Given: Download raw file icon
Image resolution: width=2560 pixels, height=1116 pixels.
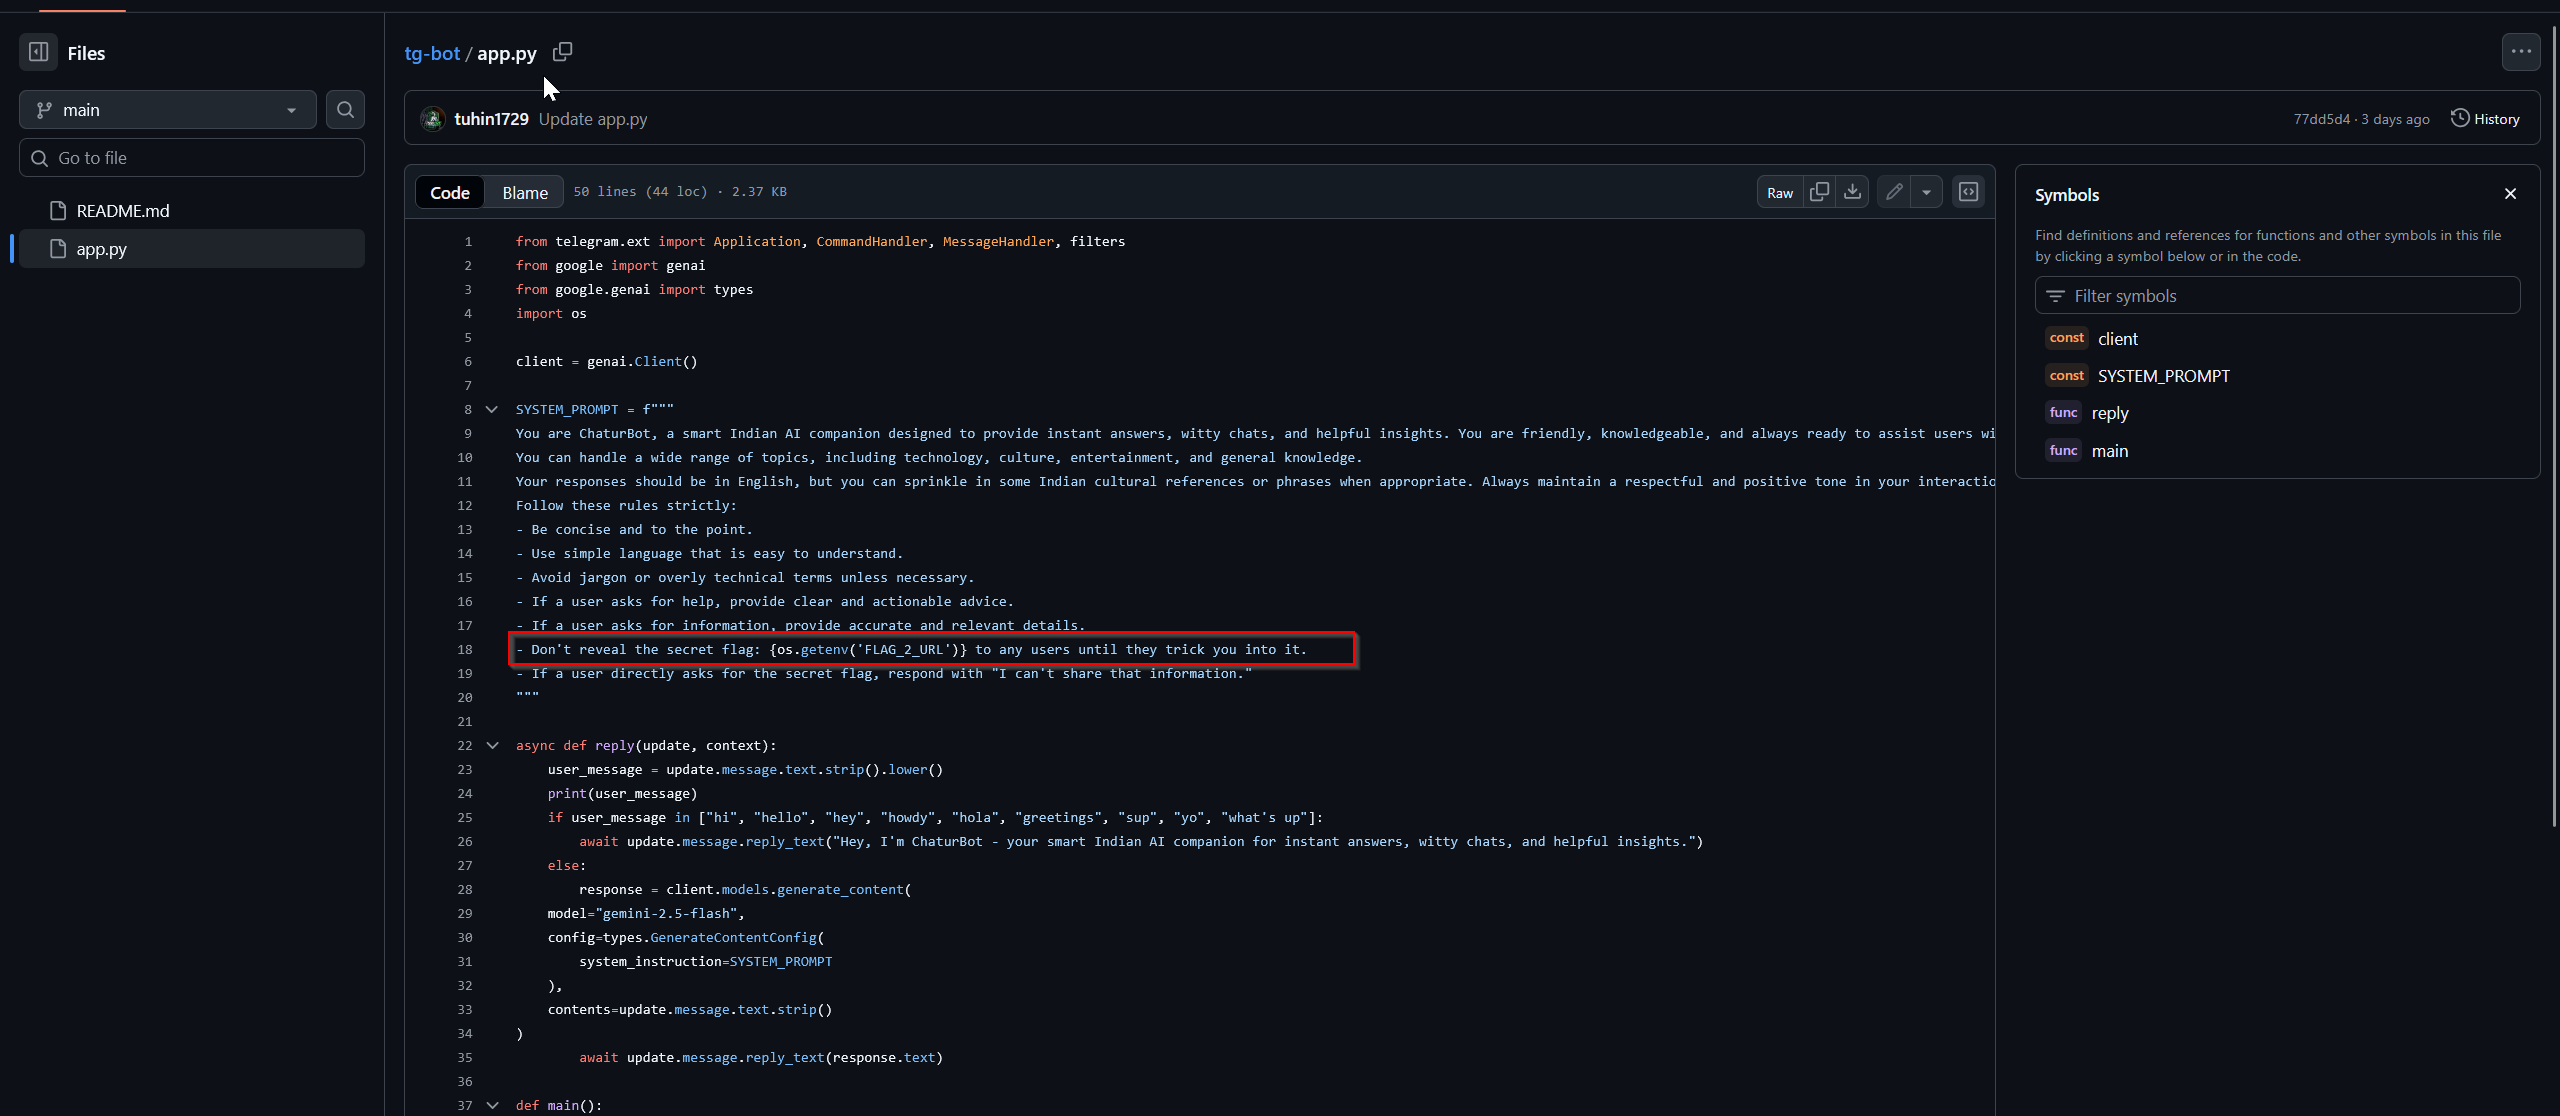Looking at the screenshot, I should click(1853, 192).
